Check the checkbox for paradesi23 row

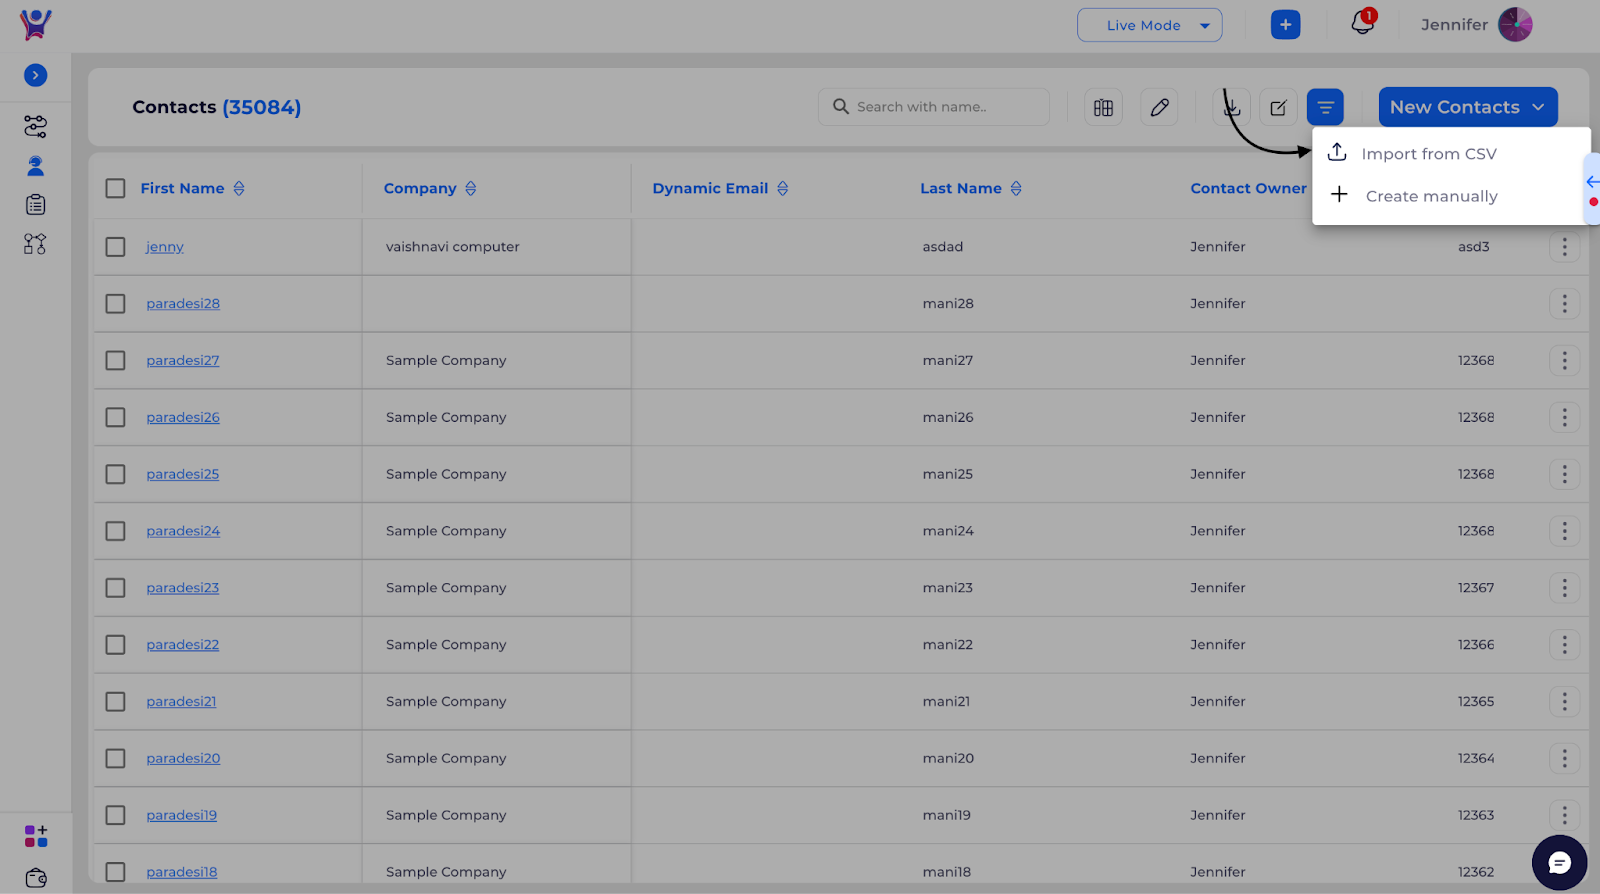[x=116, y=588]
